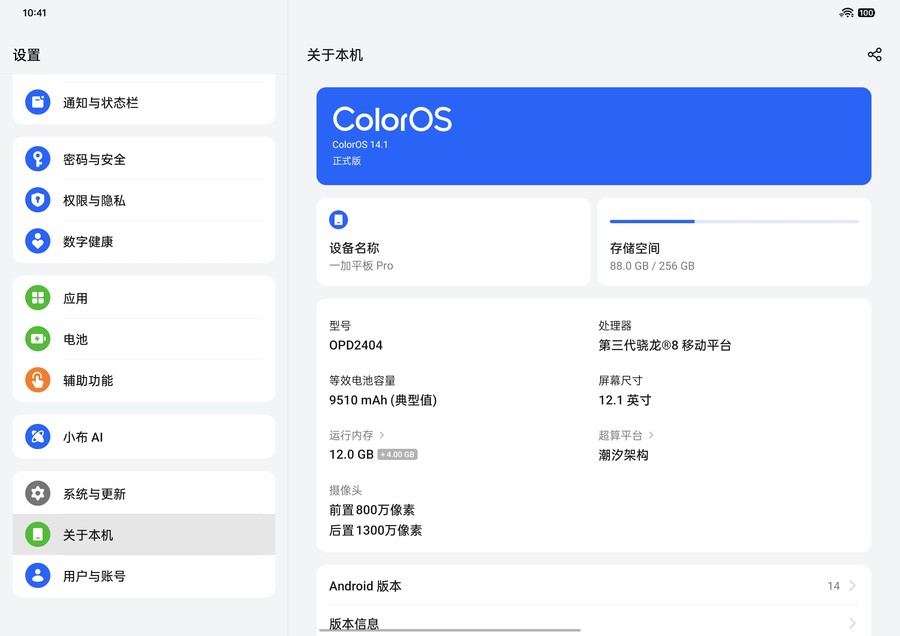Tap the Password & security key icon
The width and height of the screenshot is (900, 636).
click(x=37, y=159)
